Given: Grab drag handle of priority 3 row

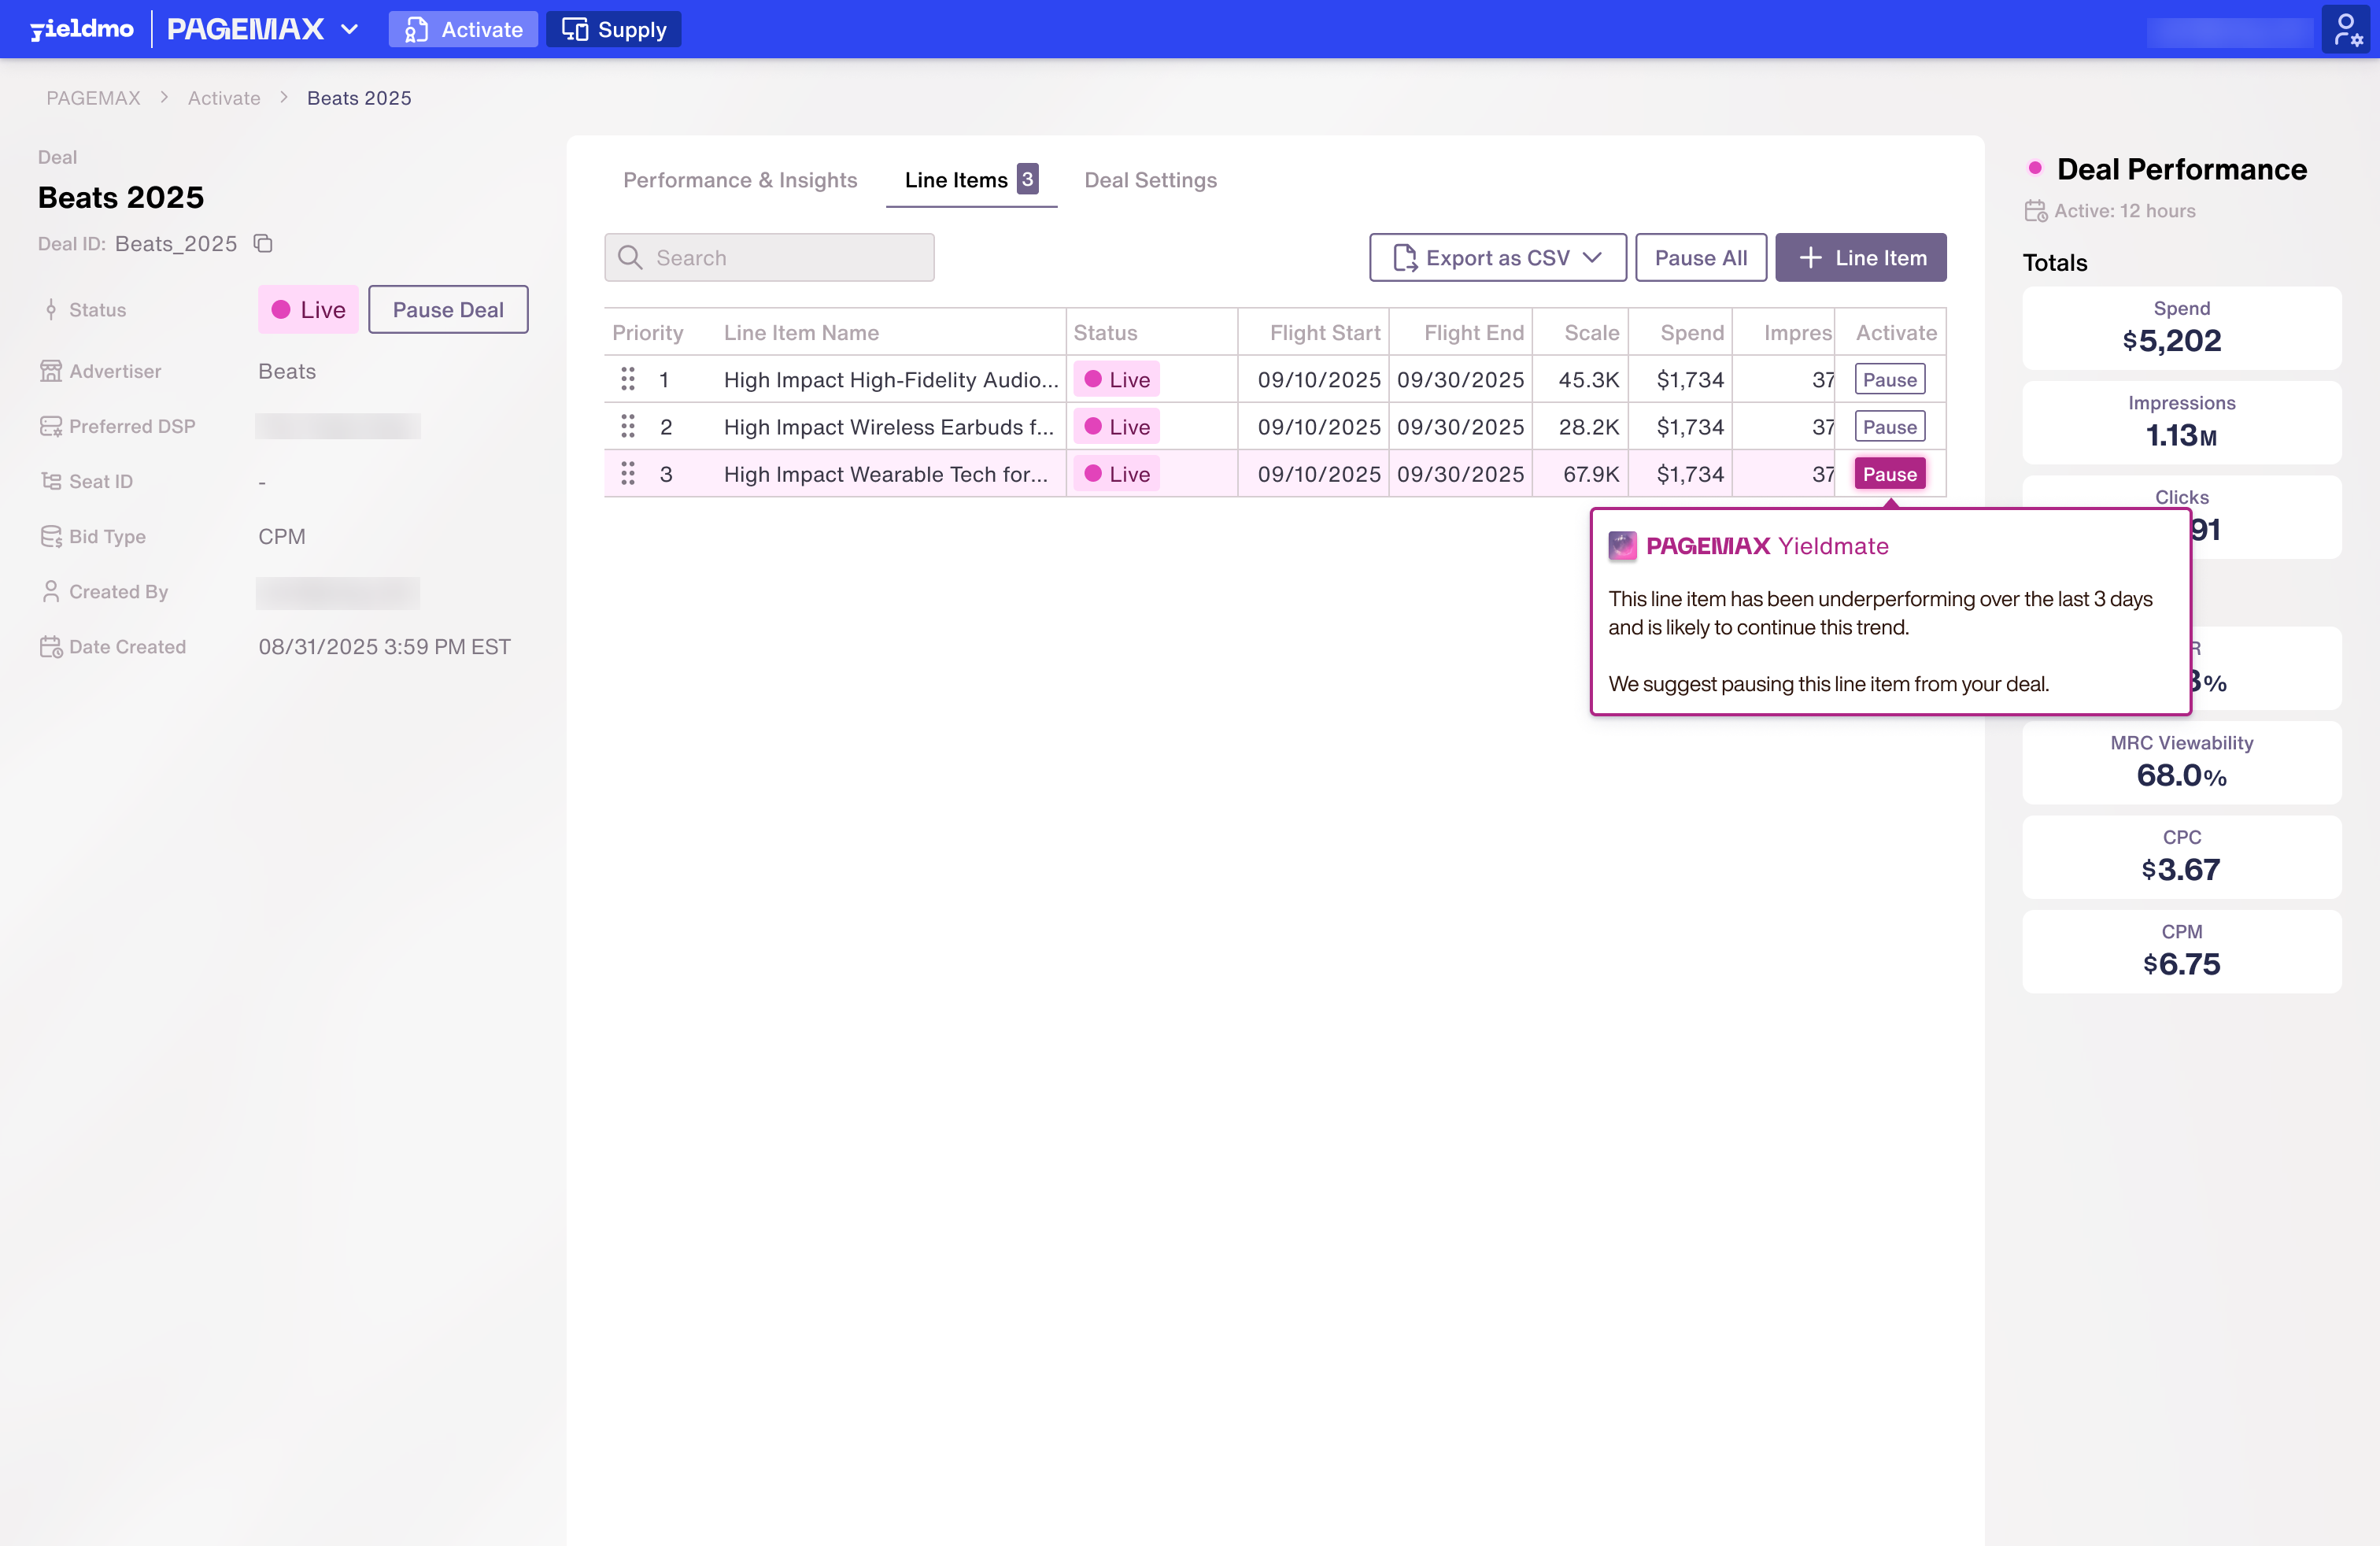Looking at the screenshot, I should (x=627, y=474).
